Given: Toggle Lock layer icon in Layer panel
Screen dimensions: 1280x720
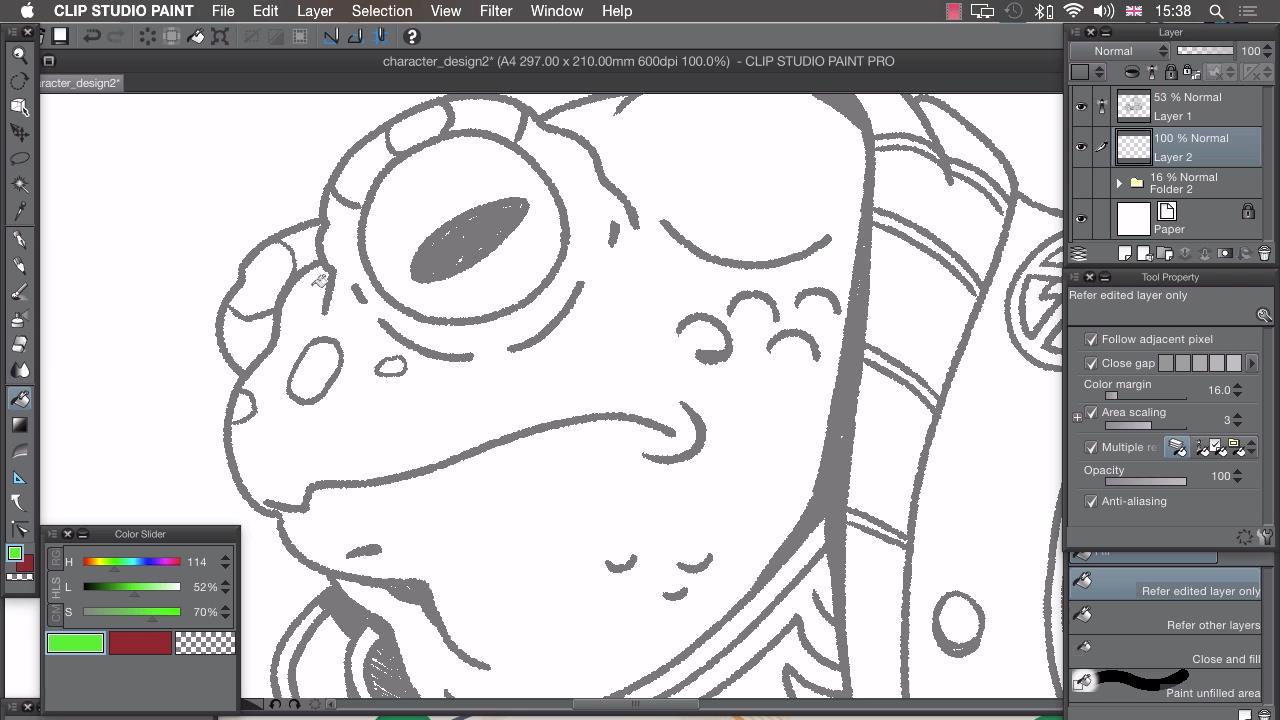Looking at the screenshot, I should (1171, 72).
